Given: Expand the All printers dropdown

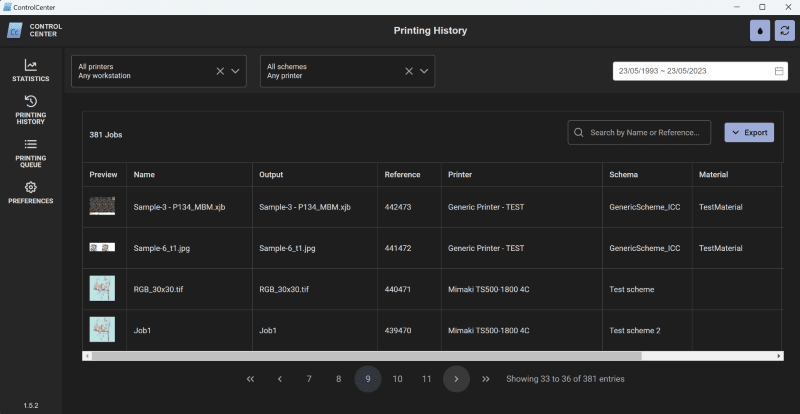Looking at the screenshot, I should [x=236, y=71].
